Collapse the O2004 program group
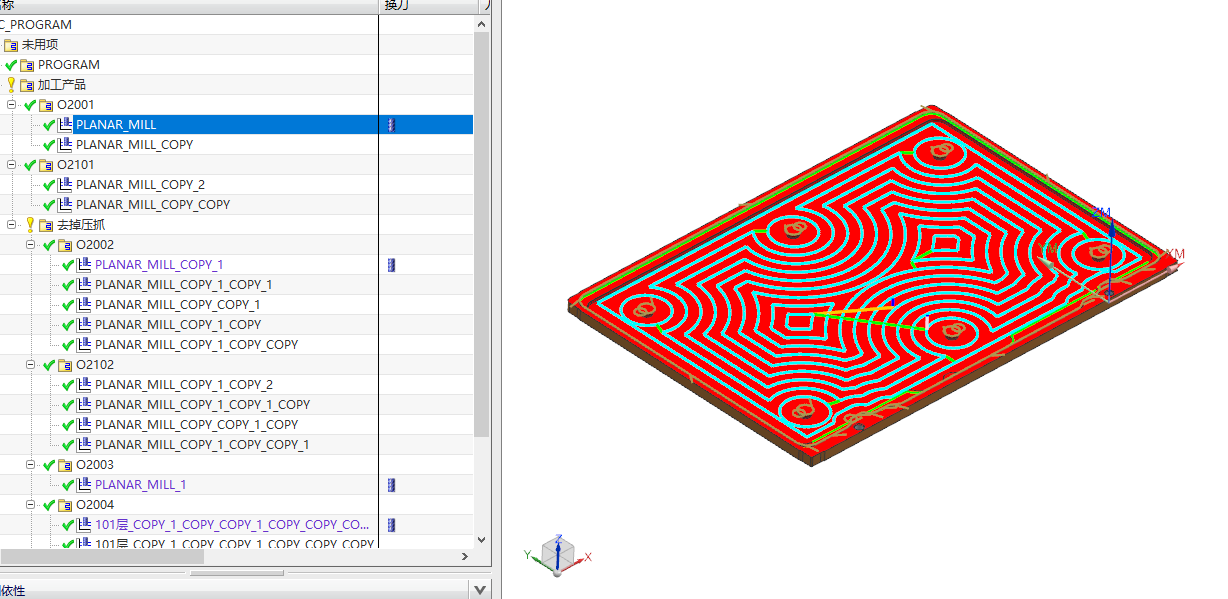This screenshot has width=1228, height=599. (x=31, y=505)
